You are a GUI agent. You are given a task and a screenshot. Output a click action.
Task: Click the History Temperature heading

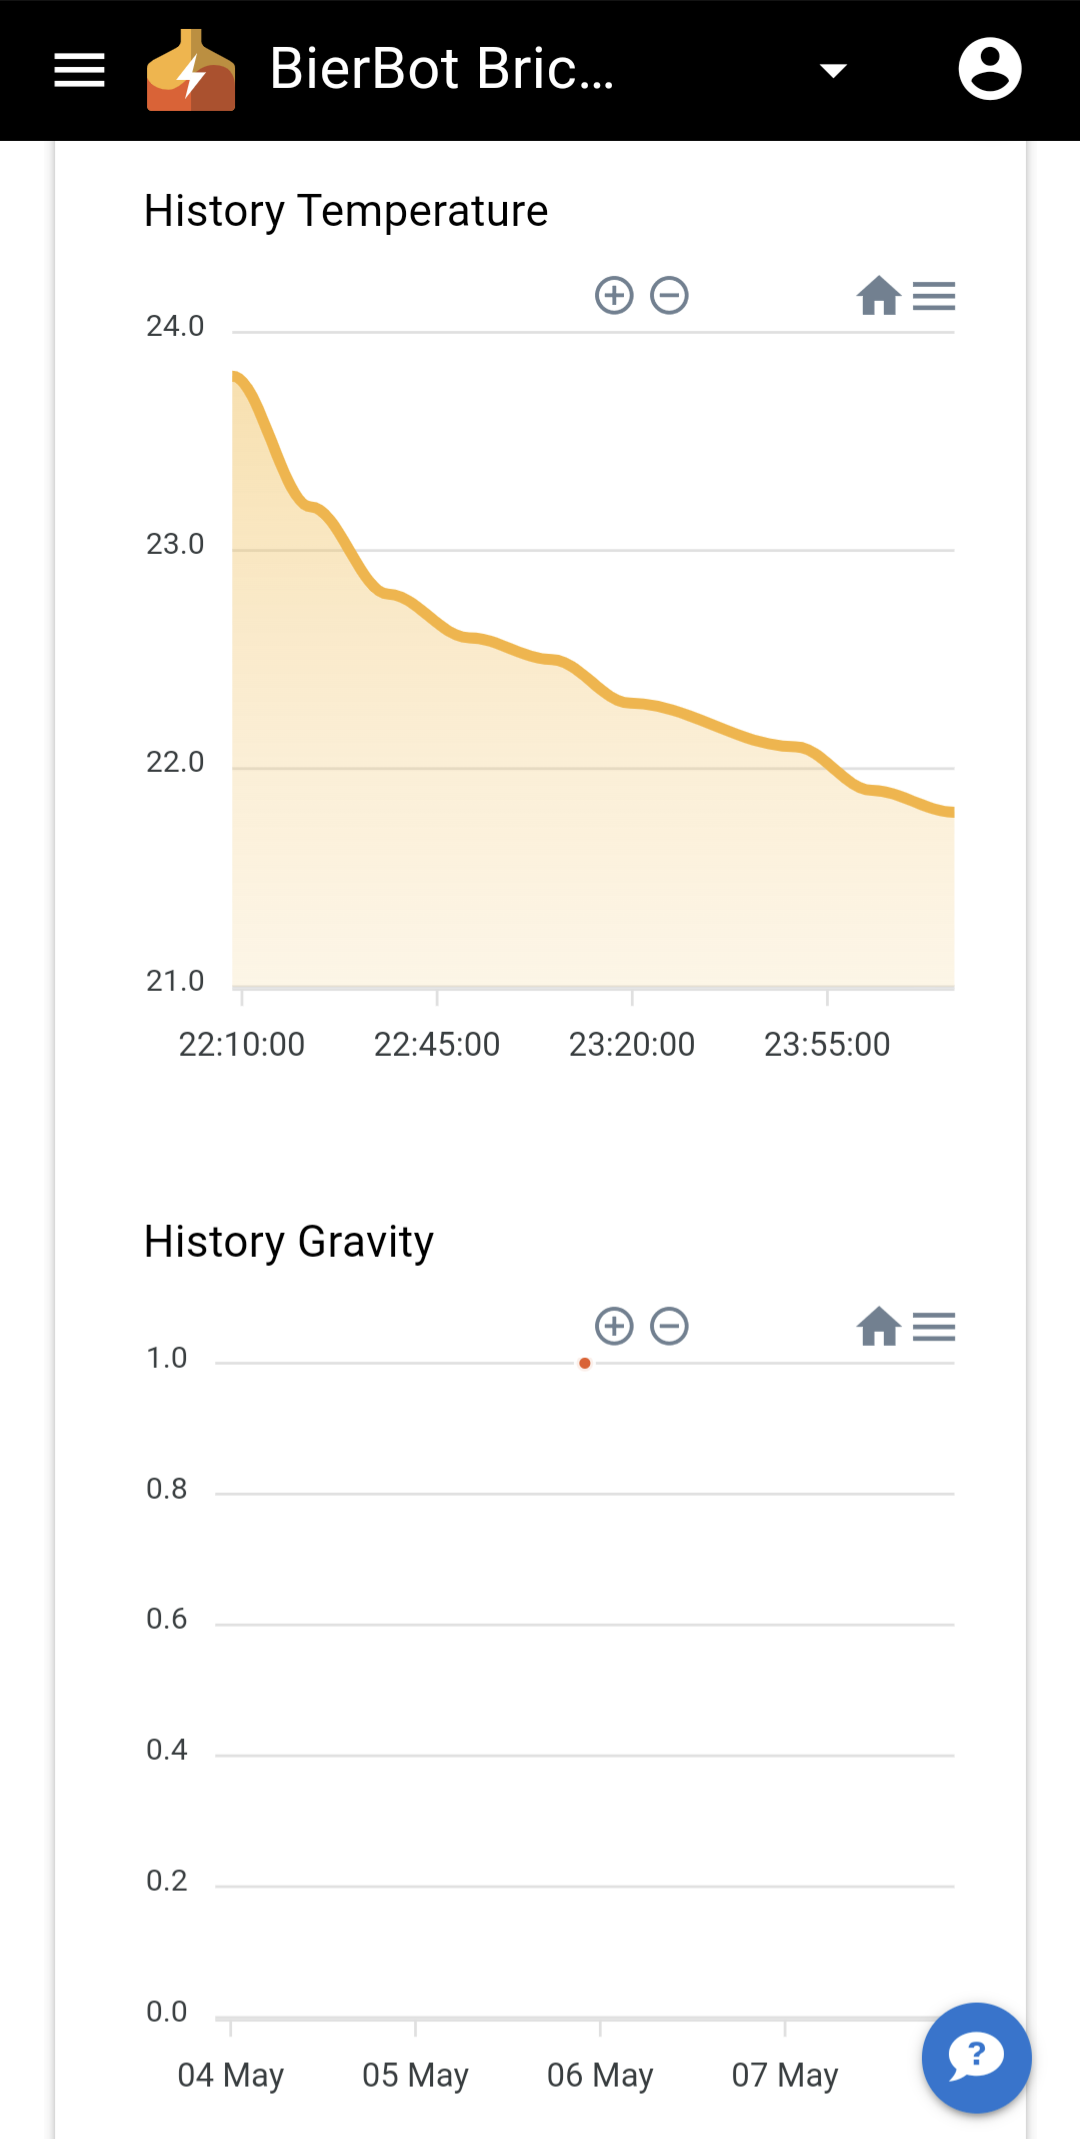[346, 211]
